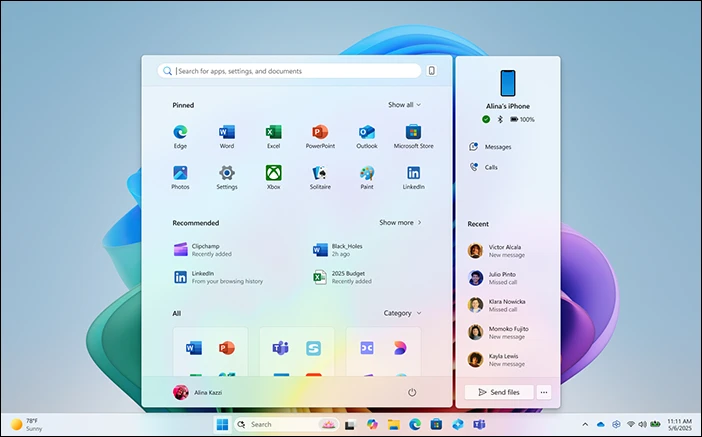
Task: Open the Clipchamp icon in third category group
Action: [x=367, y=348]
